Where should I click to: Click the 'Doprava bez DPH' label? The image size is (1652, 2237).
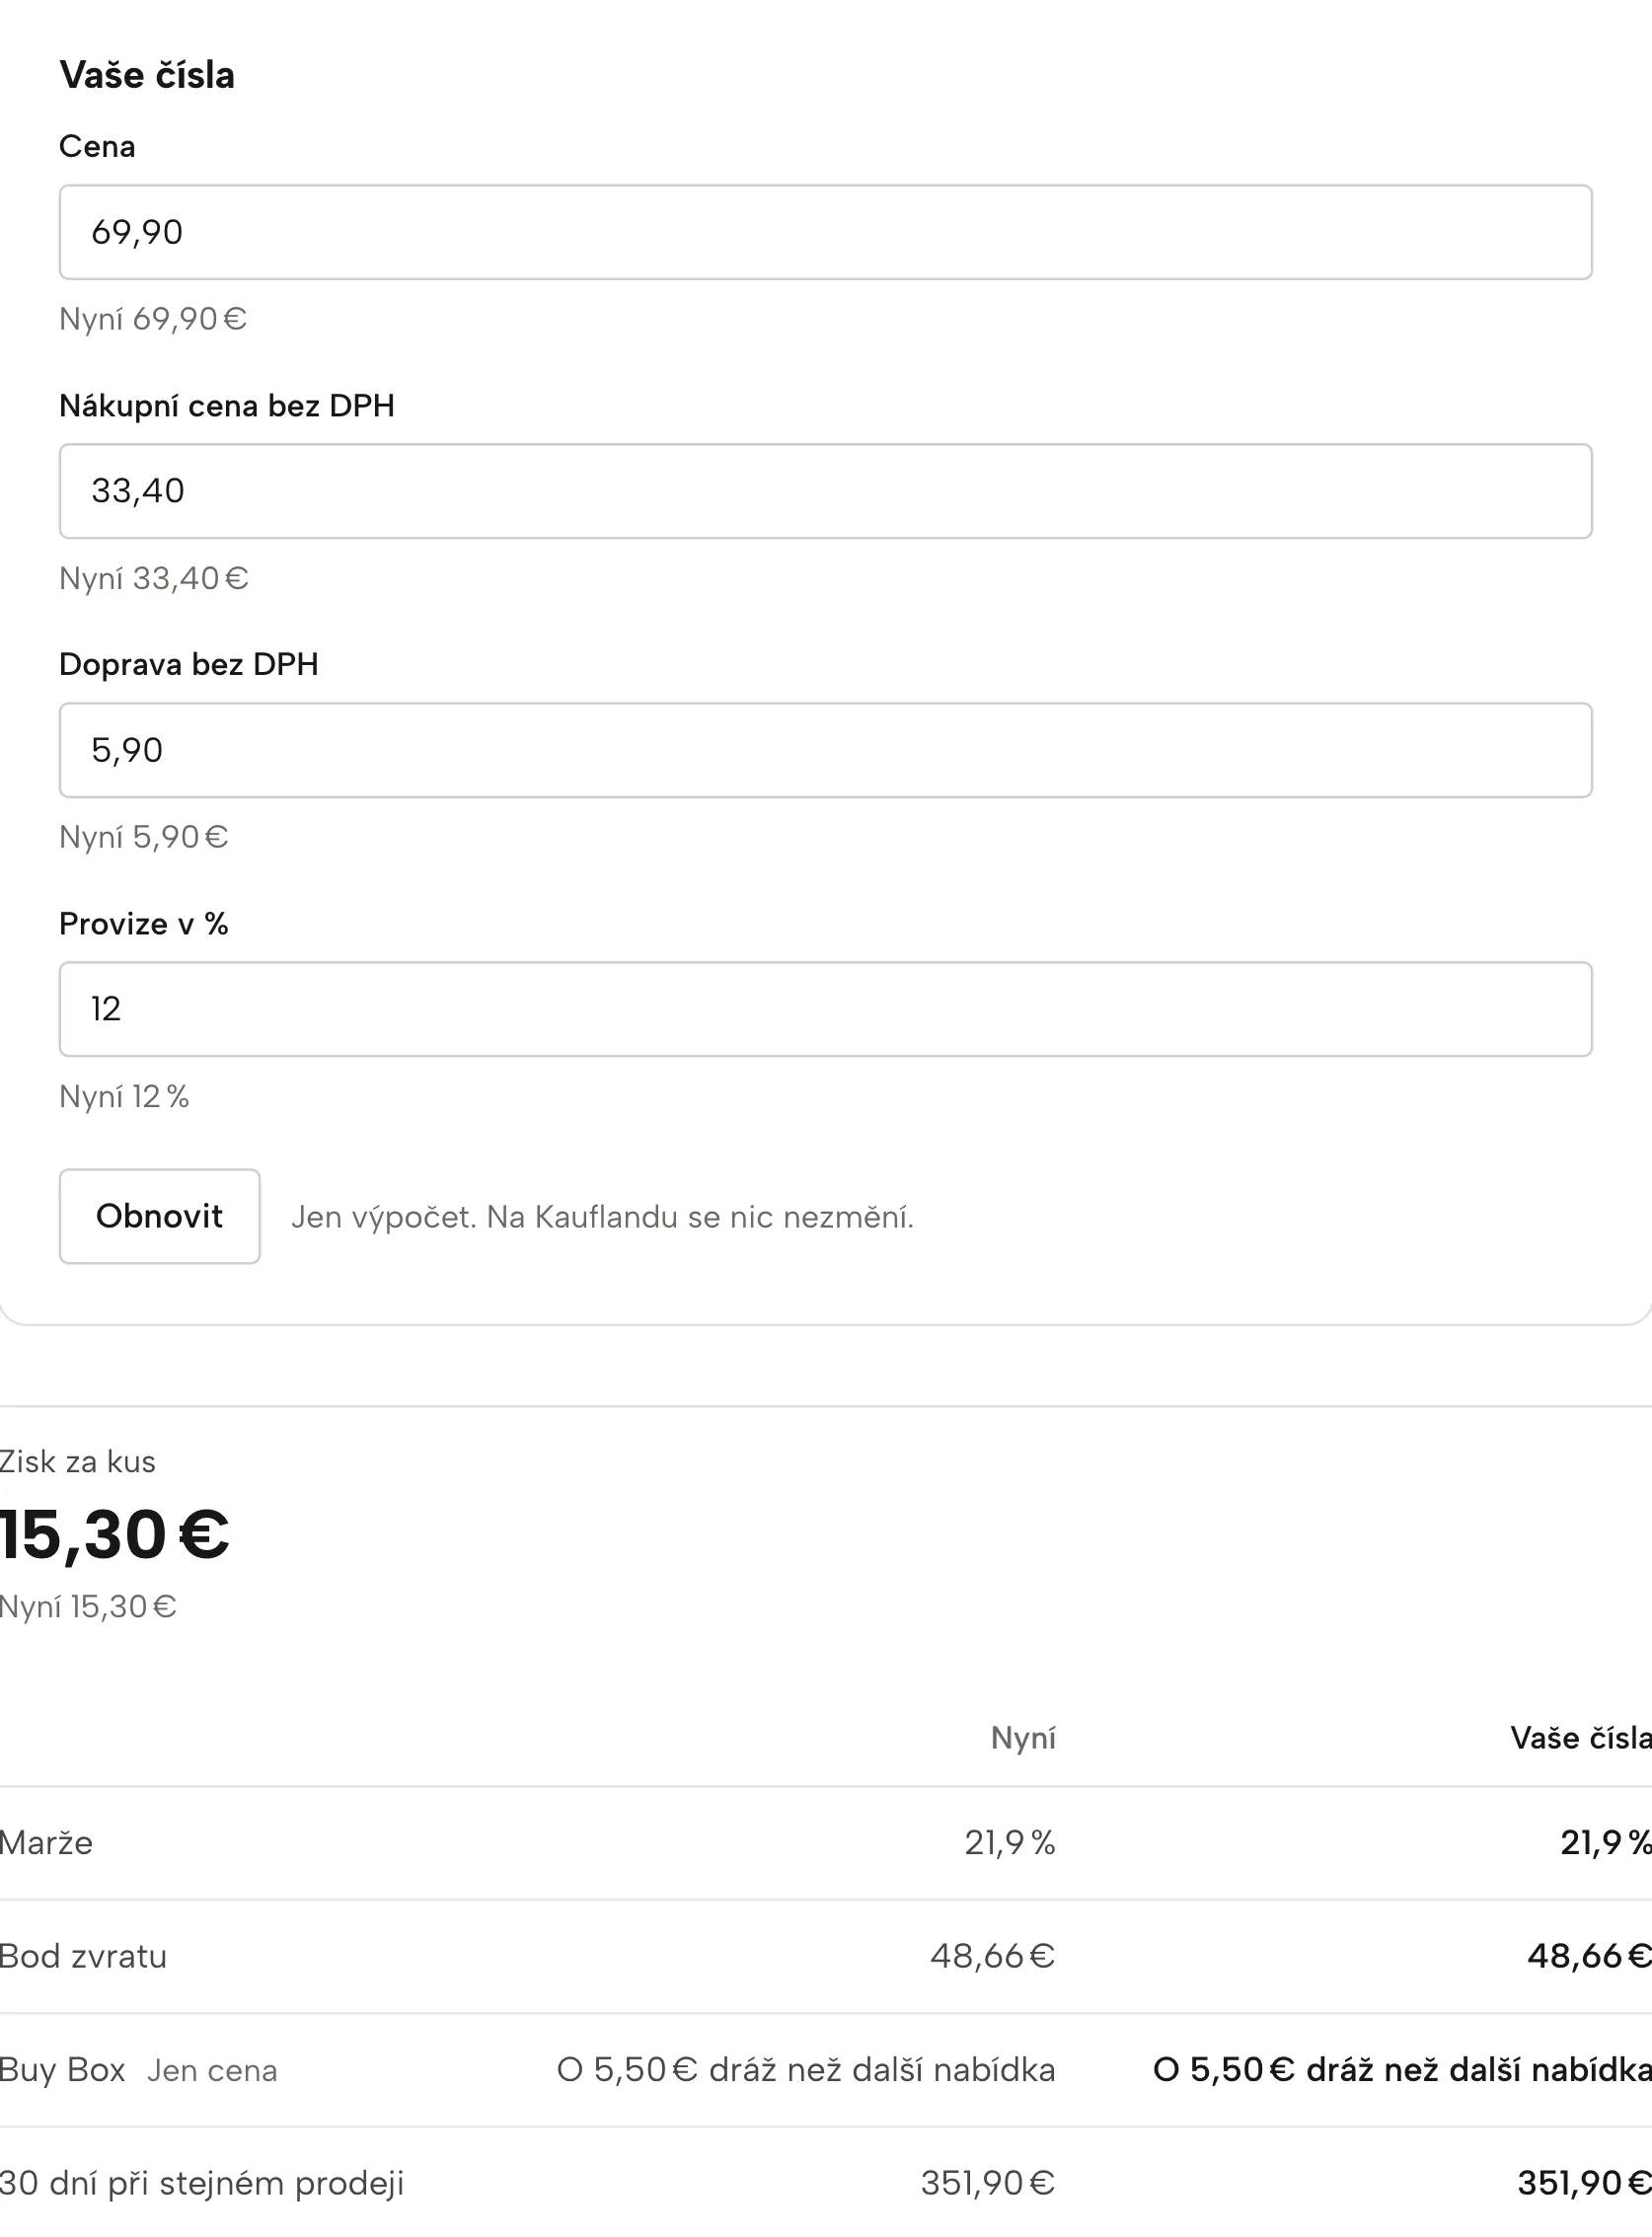[x=189, y=665]
